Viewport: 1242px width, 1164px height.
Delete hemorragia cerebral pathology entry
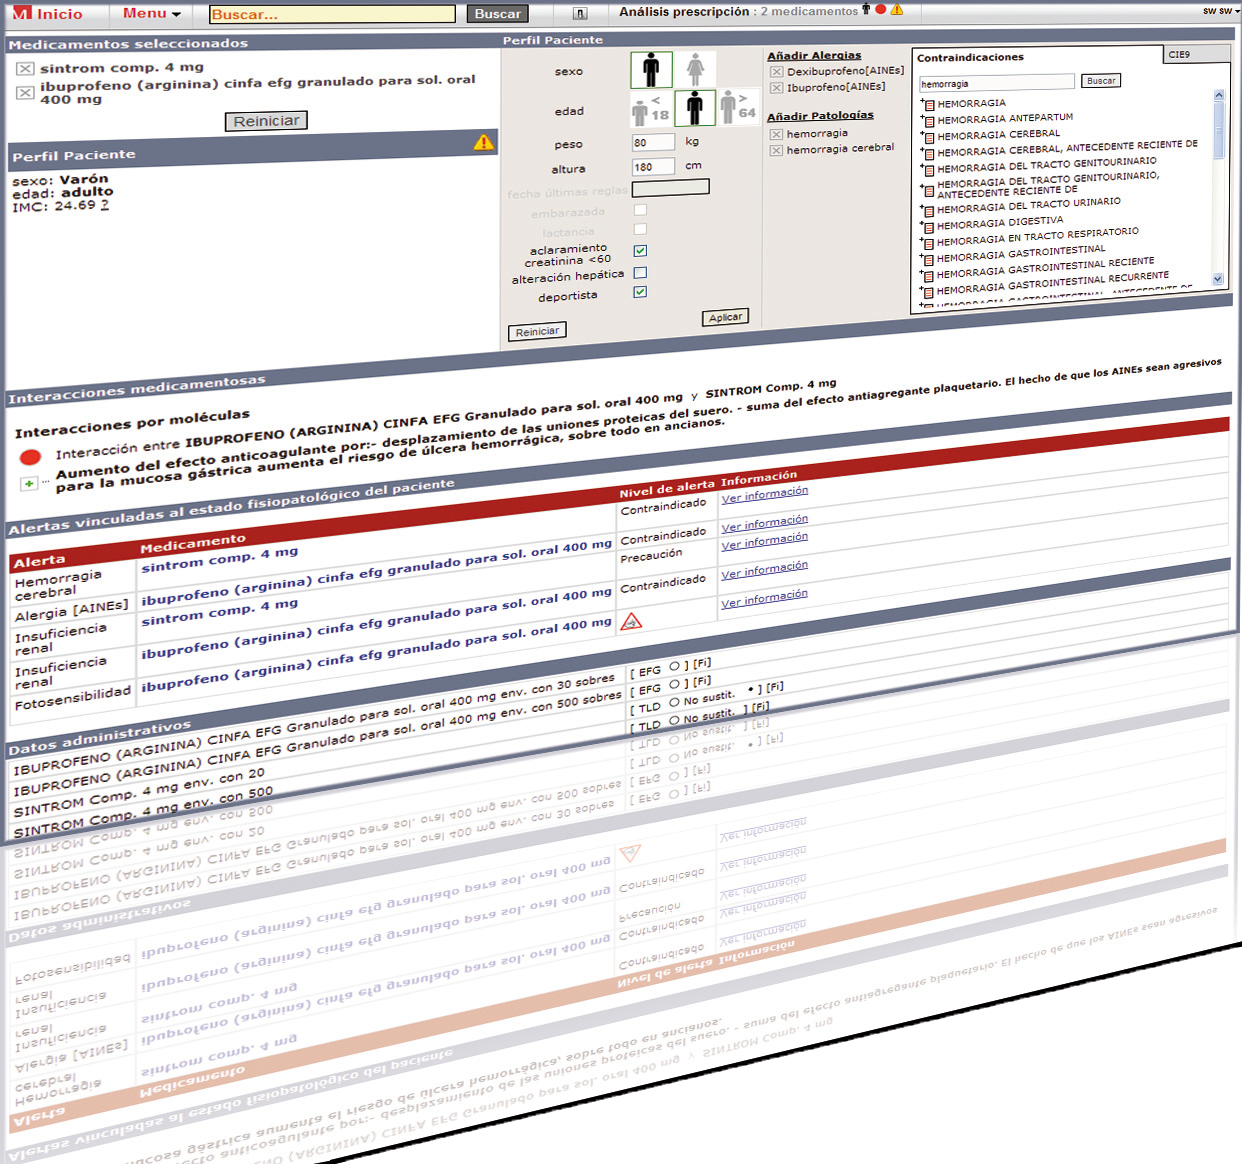coord(776,150)
